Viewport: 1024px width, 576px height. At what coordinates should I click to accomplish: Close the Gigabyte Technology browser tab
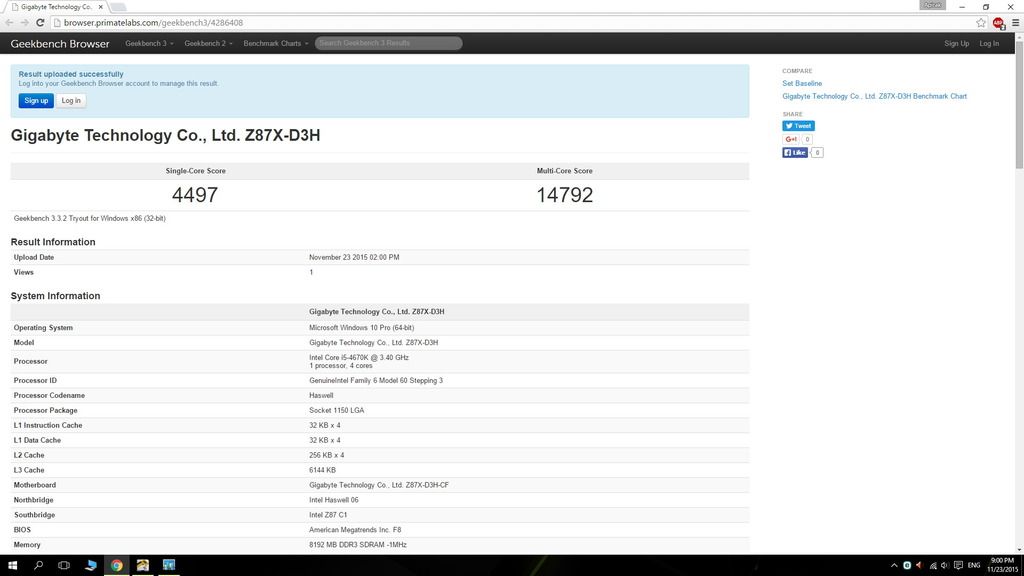101,7
